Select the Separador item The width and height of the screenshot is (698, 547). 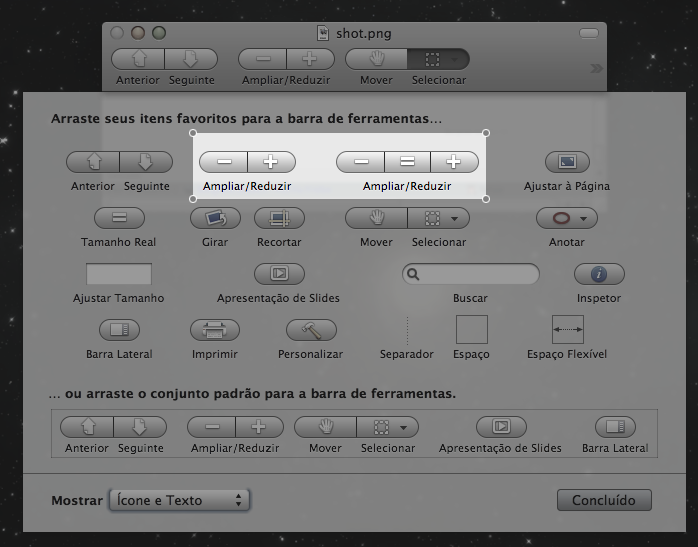click(x=407, y=330)
